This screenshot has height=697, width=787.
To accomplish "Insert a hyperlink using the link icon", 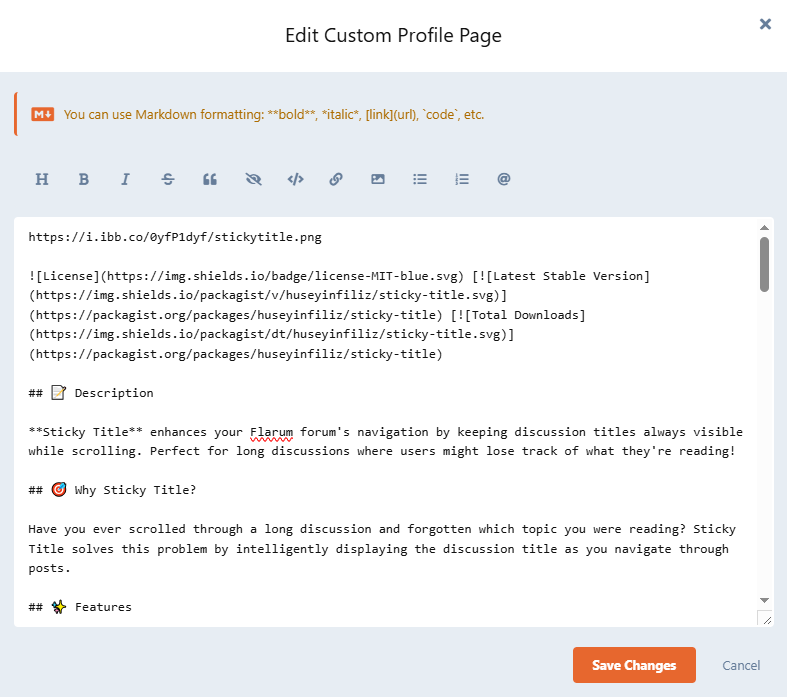I will coord(336,179).
